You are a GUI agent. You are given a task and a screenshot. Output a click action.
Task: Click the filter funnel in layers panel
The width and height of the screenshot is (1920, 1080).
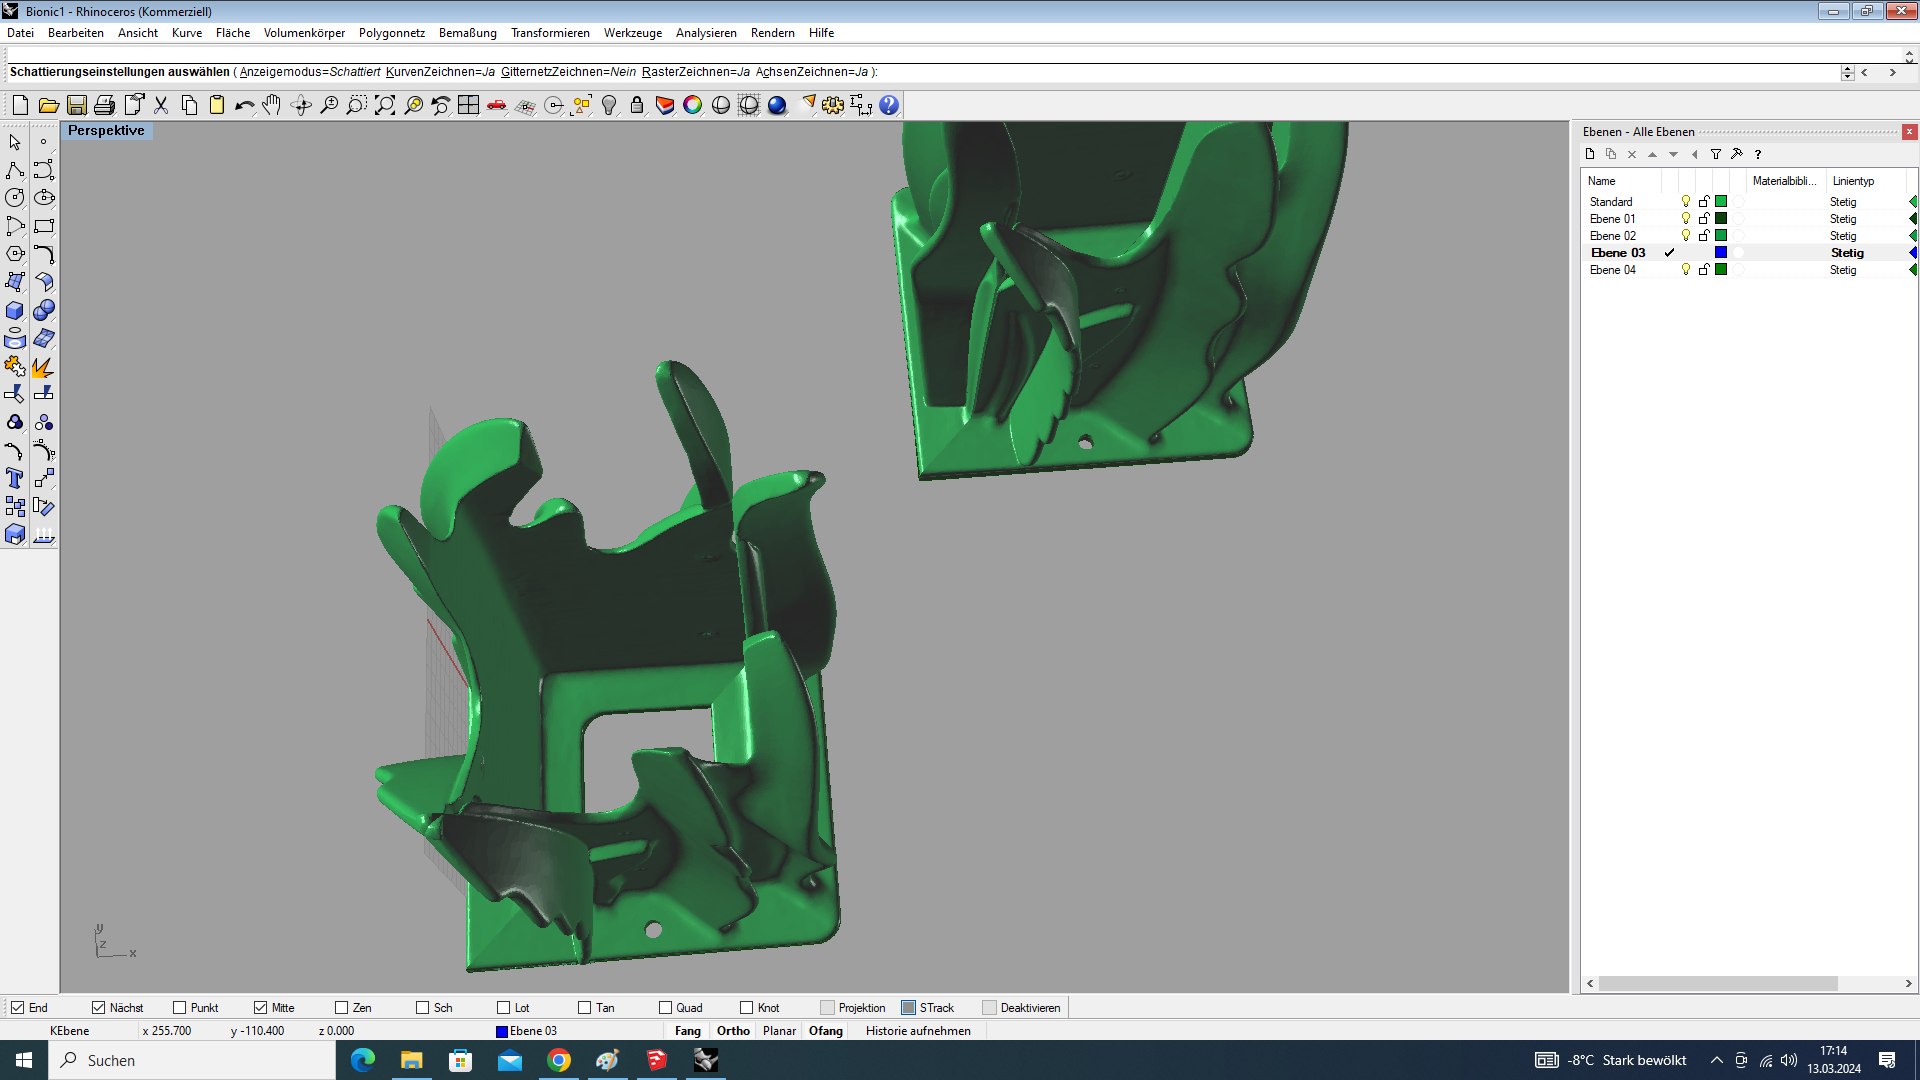(x=1716, y=154)
